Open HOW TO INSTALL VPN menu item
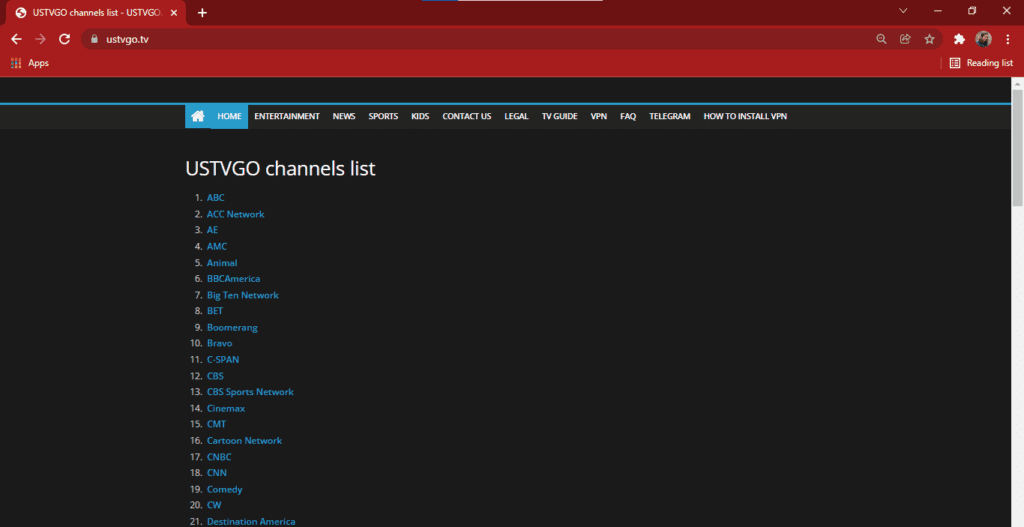The height and width of the screenshot is (527, 1024). (x=744, y=116)
